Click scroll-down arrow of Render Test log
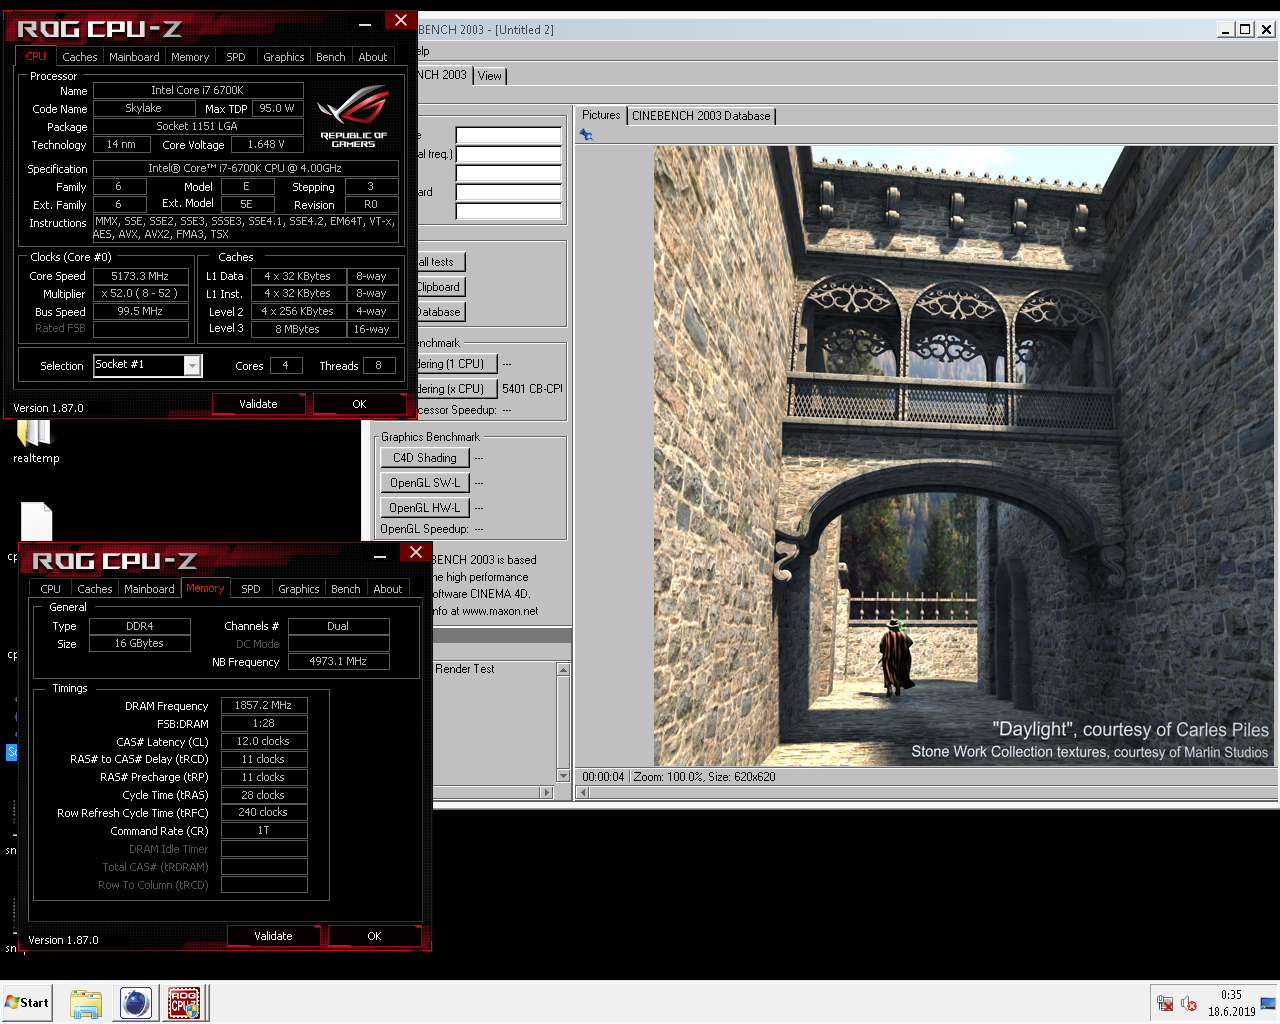Image resolution: width=1280 pixels, height=1024 pixels. tap(563, 776)
